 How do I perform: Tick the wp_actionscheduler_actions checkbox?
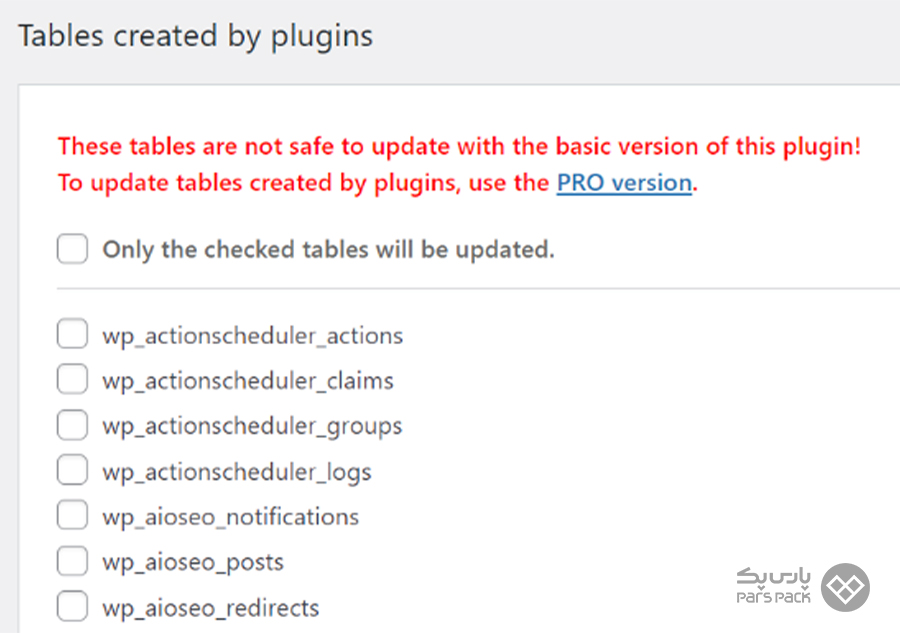pyautogui.click(x=72, y=333)
